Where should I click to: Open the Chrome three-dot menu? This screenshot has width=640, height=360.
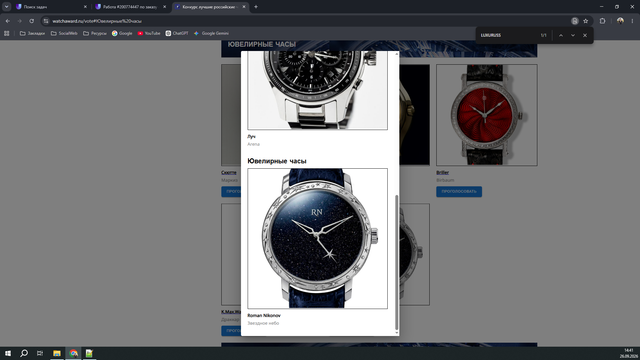pos(632,21)
